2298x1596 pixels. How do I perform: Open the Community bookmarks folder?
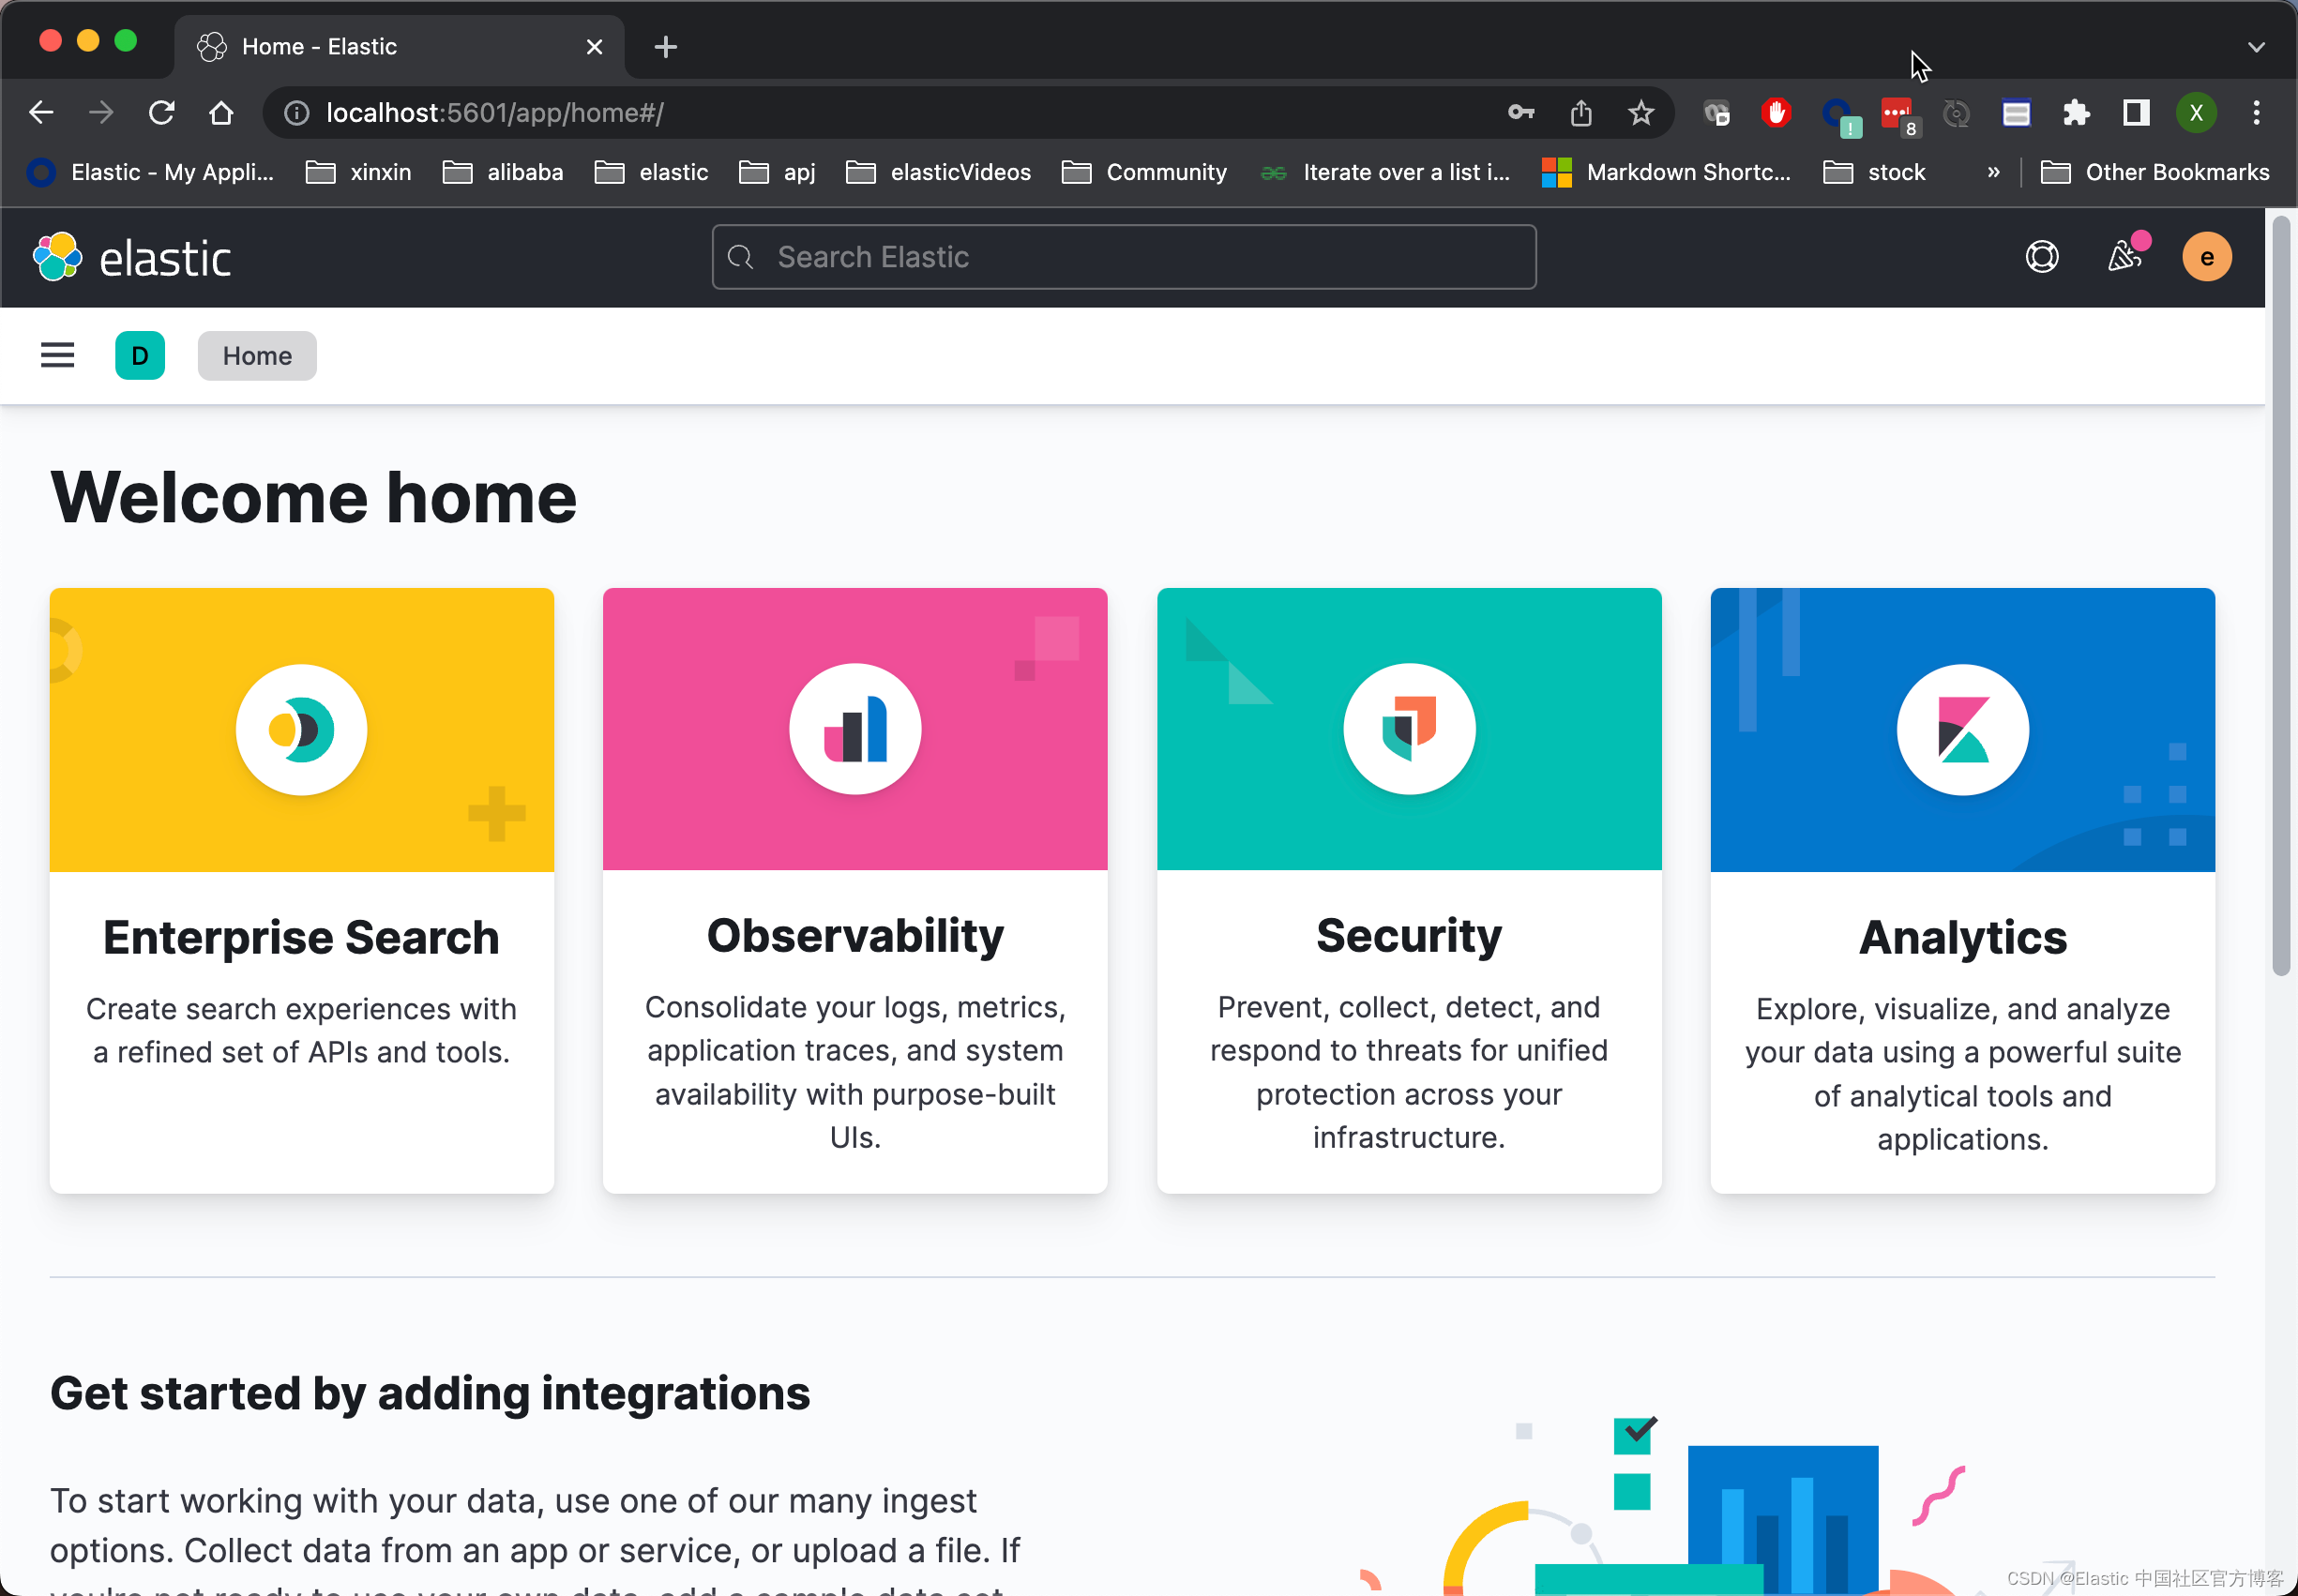point(1144,172)
